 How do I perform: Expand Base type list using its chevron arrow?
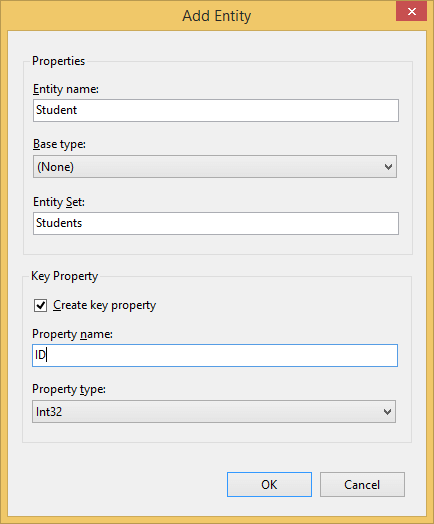click(388, 167)
